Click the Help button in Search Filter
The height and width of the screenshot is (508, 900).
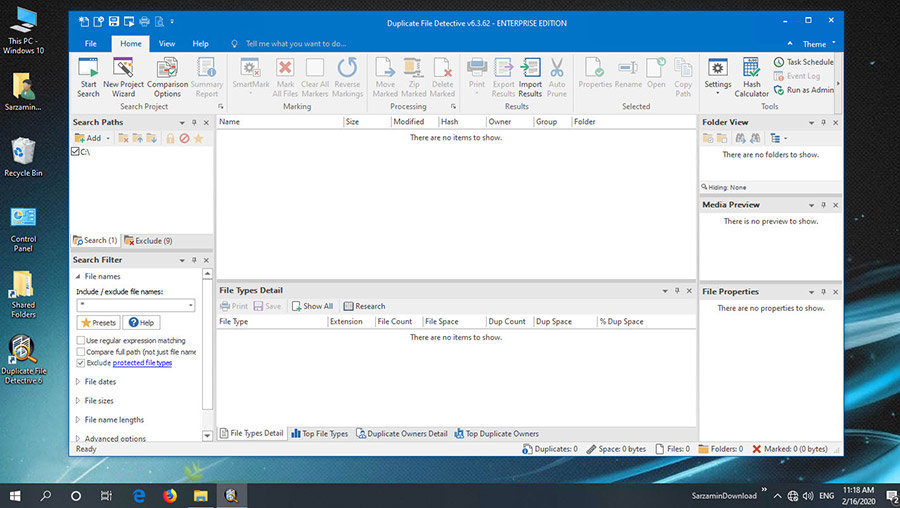141,323
